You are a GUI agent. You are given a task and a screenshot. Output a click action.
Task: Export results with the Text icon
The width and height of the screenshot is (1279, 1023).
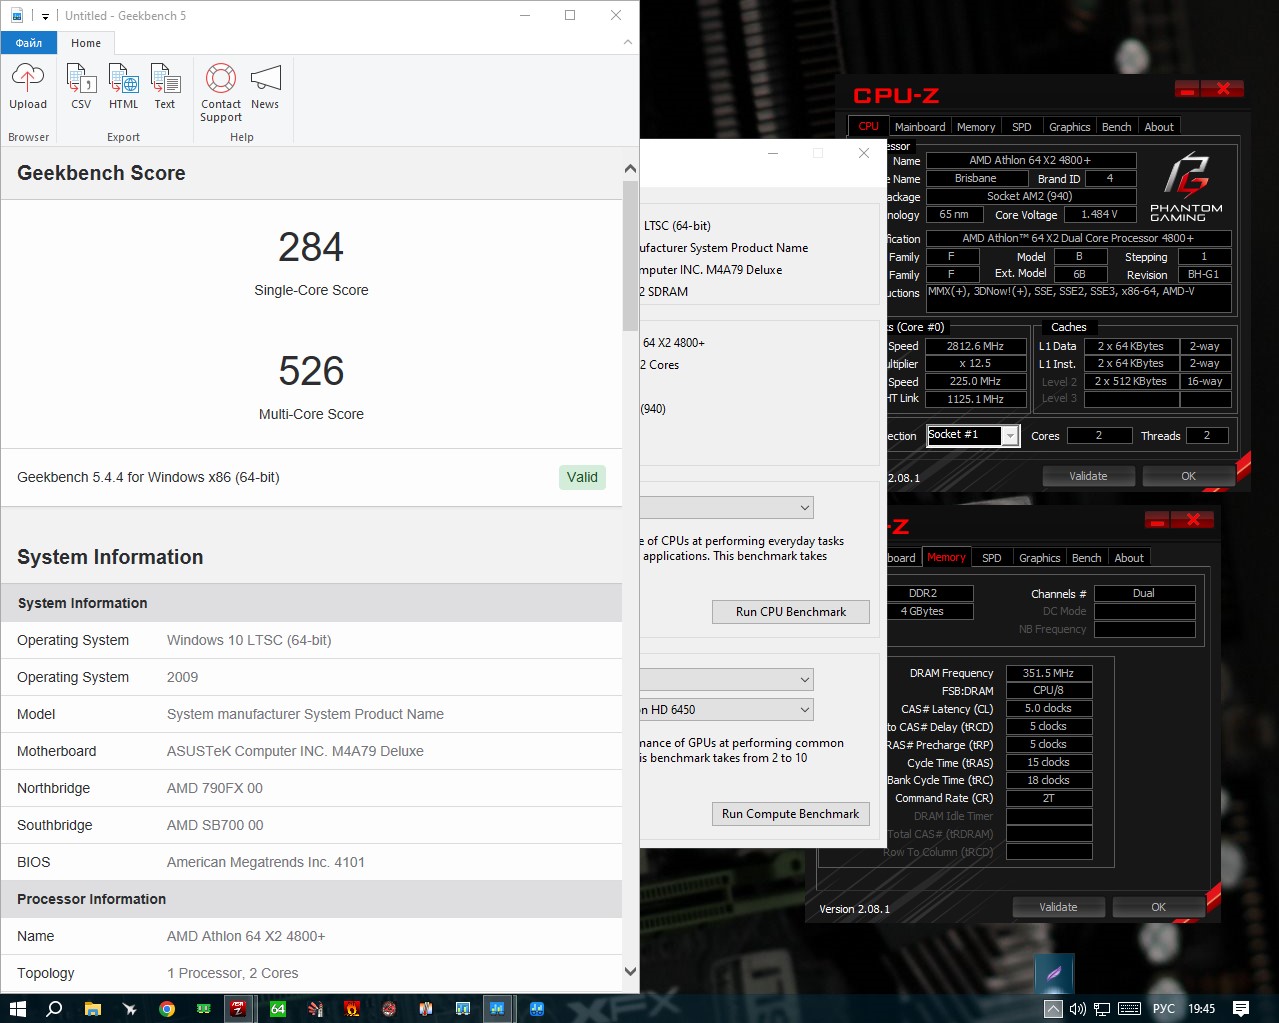[165, 78]
